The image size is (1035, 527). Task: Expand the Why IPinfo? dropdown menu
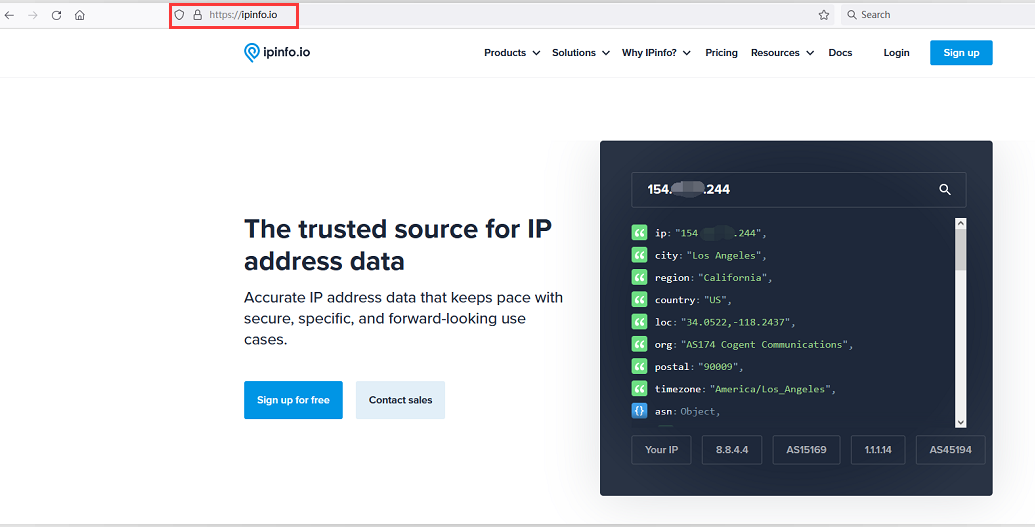pos(656,53)
